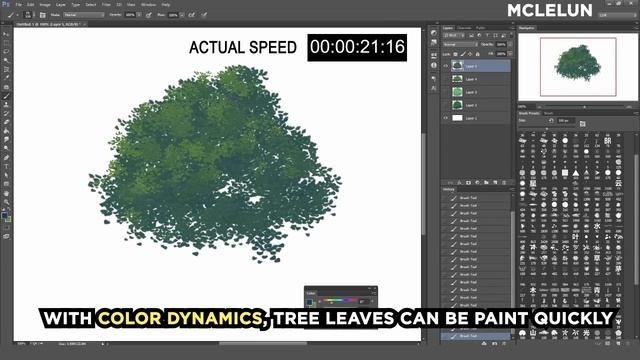Open layer blend mode dropdown
The image size is (640, 360).
[x=460, y=44]
